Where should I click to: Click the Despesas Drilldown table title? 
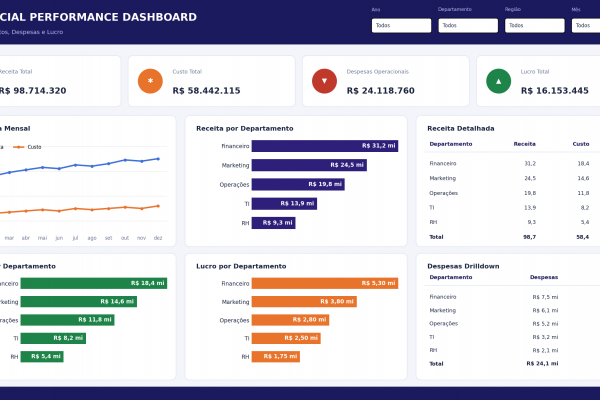tap(463, 266)
